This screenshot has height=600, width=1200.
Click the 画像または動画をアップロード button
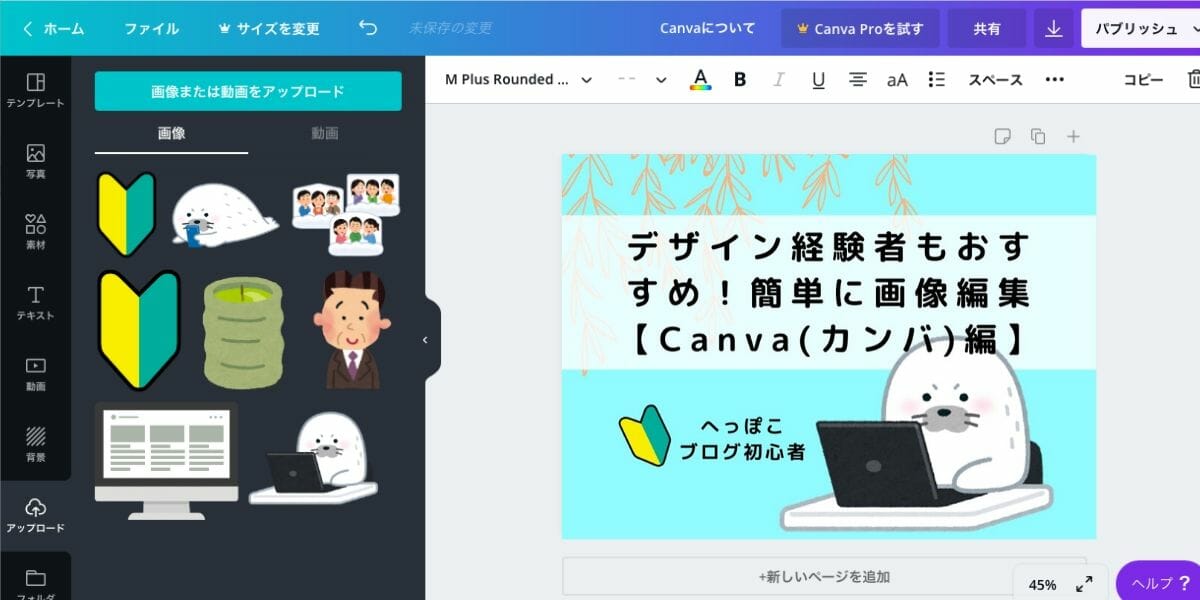248,91
